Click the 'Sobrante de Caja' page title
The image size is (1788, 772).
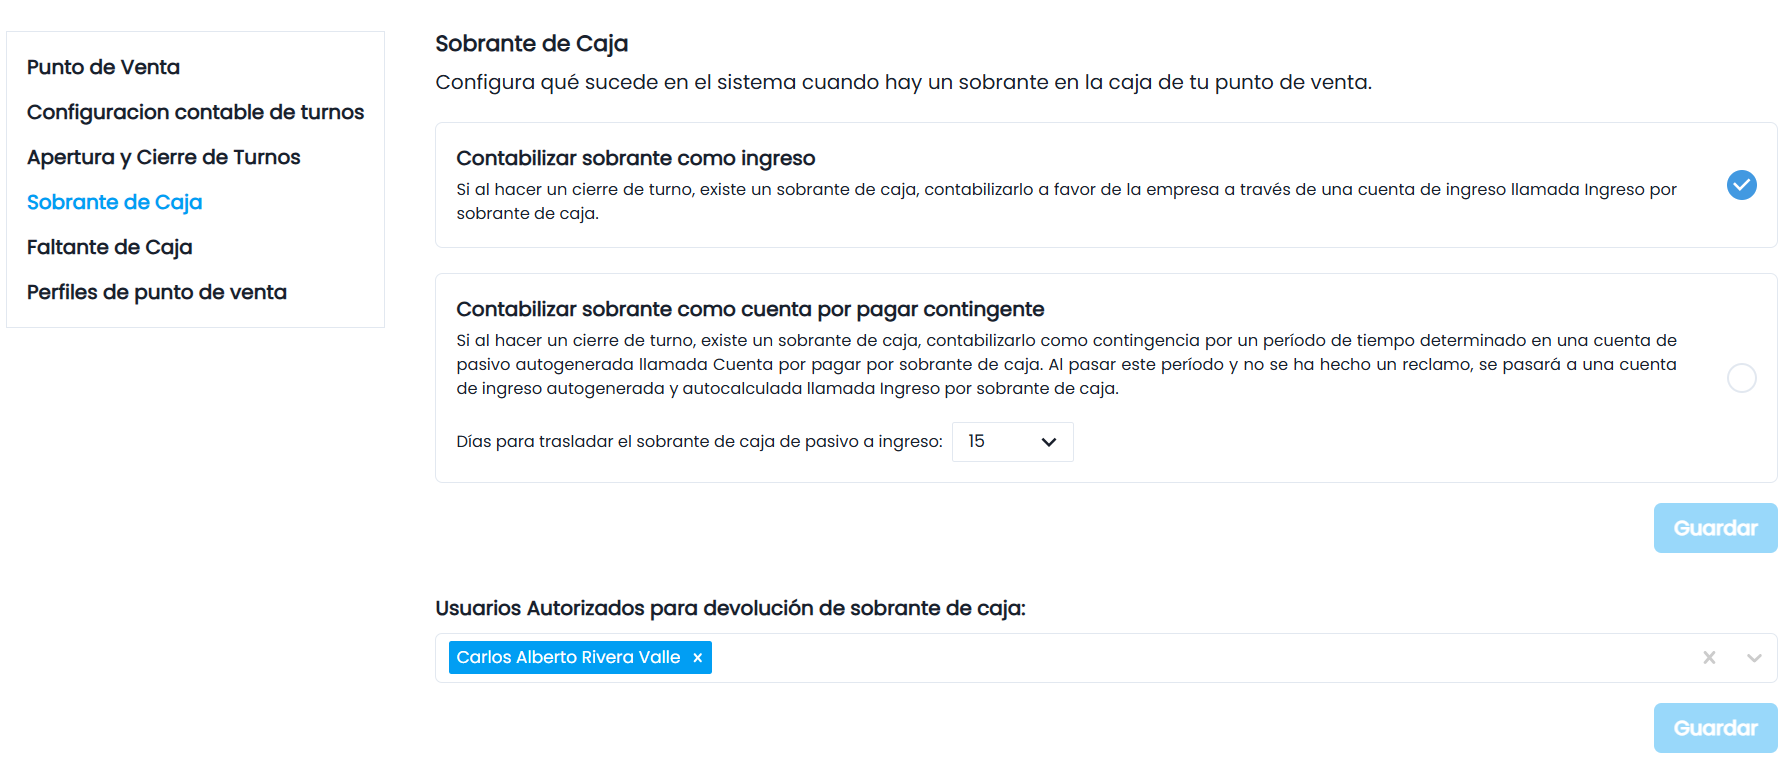pyautogui.click(x=531, y=44)
